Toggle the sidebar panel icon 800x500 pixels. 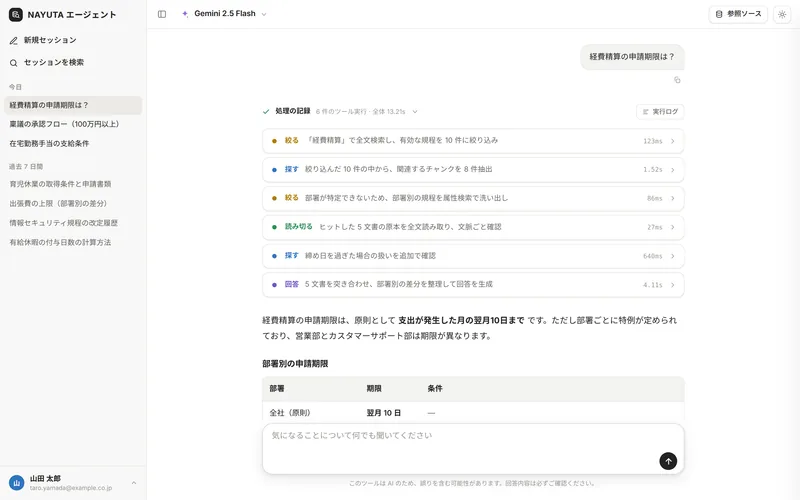162,14
